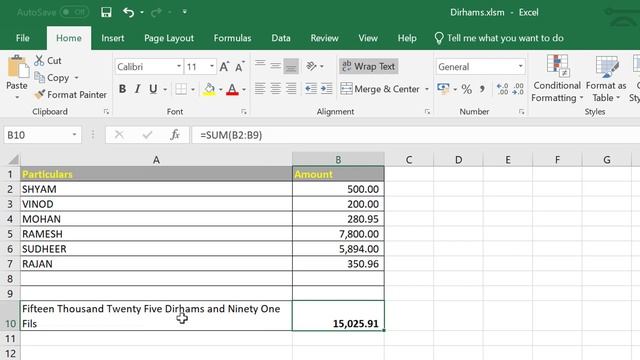Undo the last action
The height and width of the screenshot is (360, 640).
tap(129, 12)
